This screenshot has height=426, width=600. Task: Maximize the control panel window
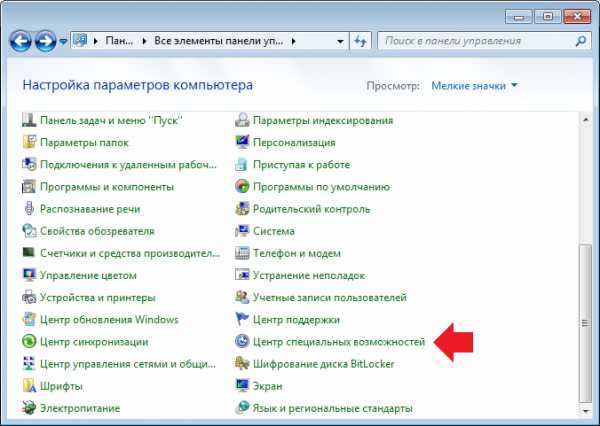pos(548,17)
